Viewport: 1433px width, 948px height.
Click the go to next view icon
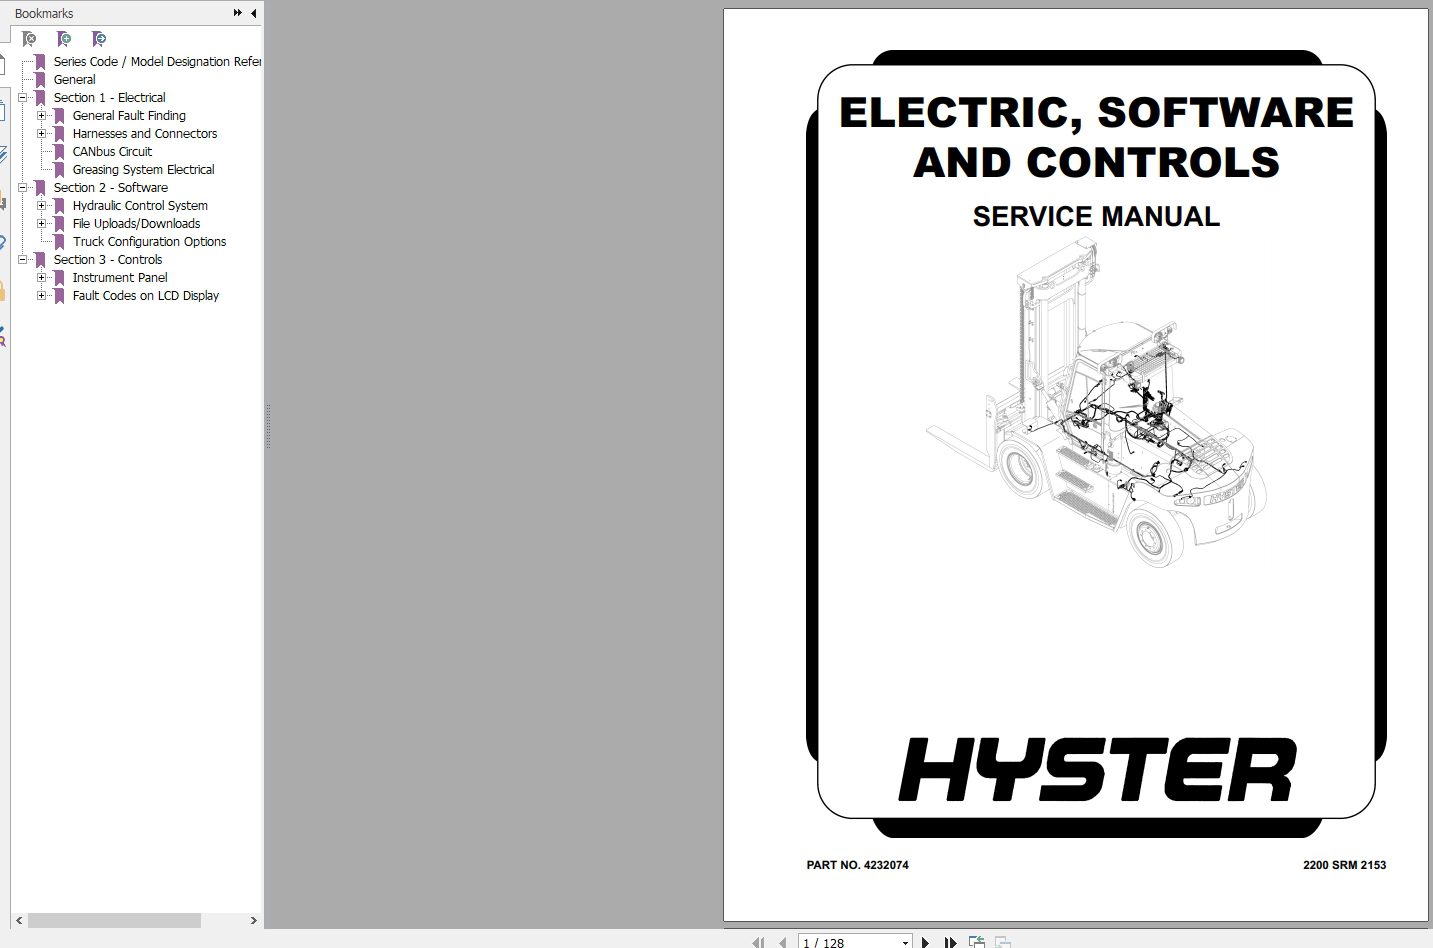tap(1002, 942)
